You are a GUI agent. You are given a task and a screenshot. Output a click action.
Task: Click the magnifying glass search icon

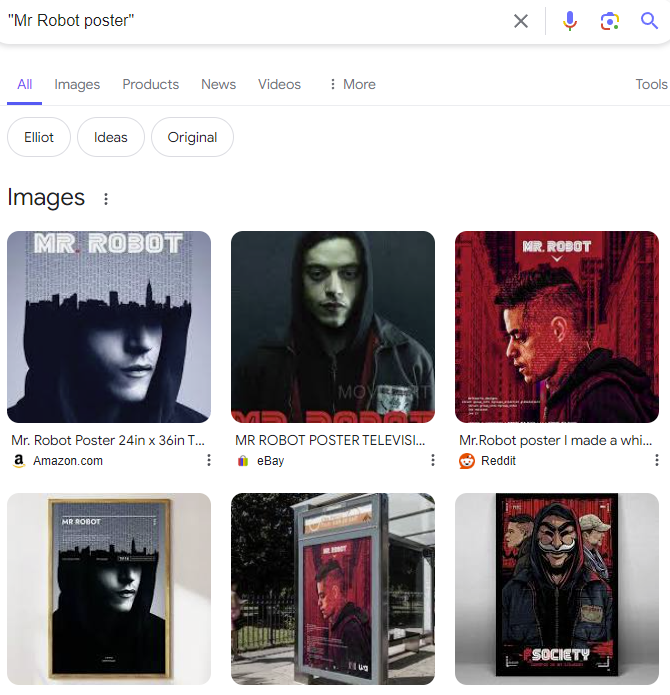(x=649, y=21)
